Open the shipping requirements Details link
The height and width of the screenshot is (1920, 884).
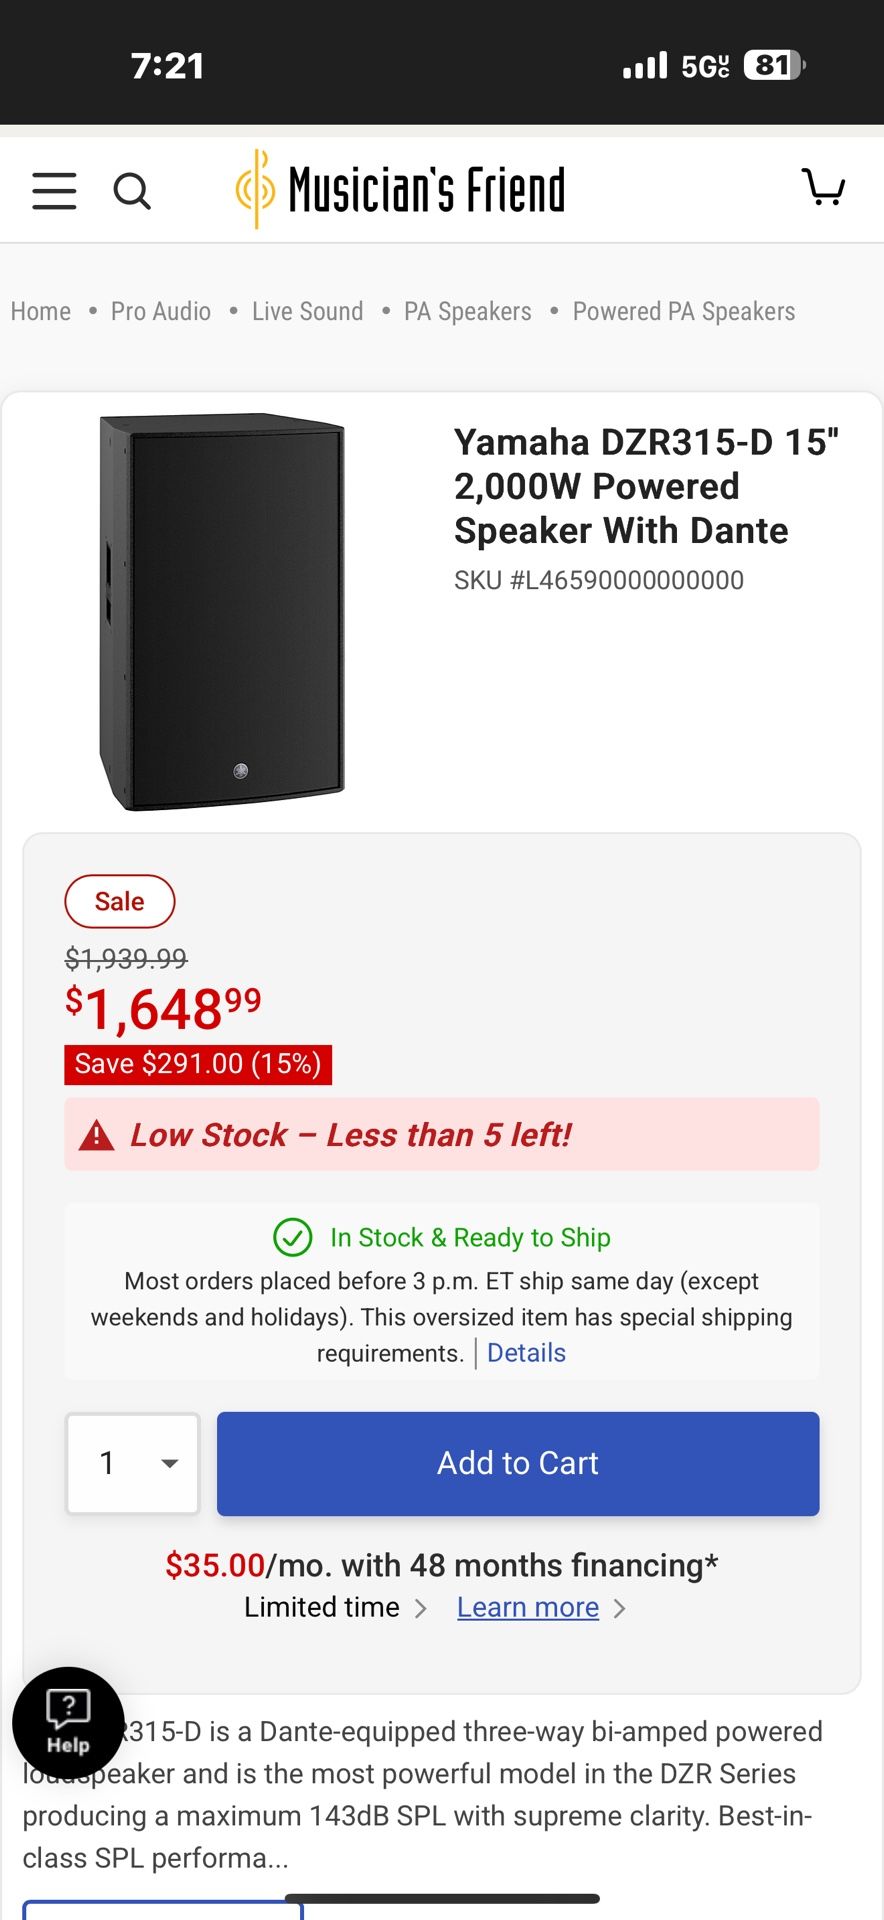(x=526, y=1352)
